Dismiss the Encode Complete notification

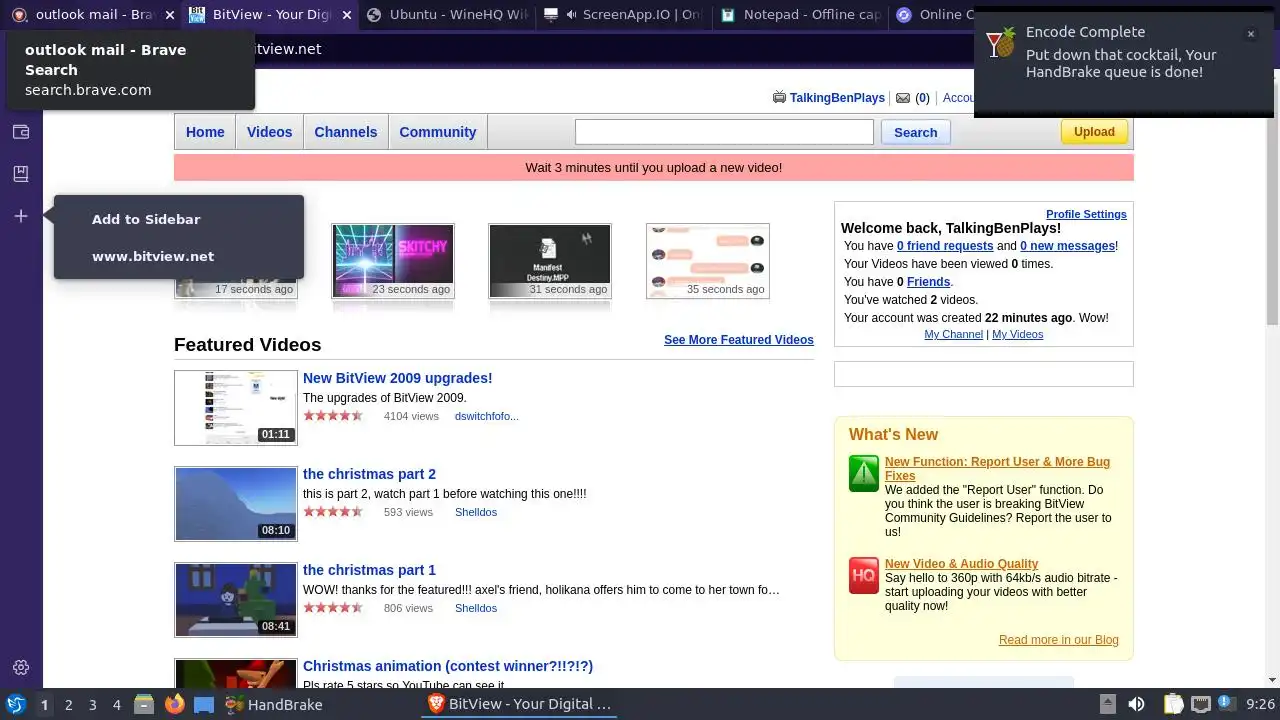(1250, 34)
